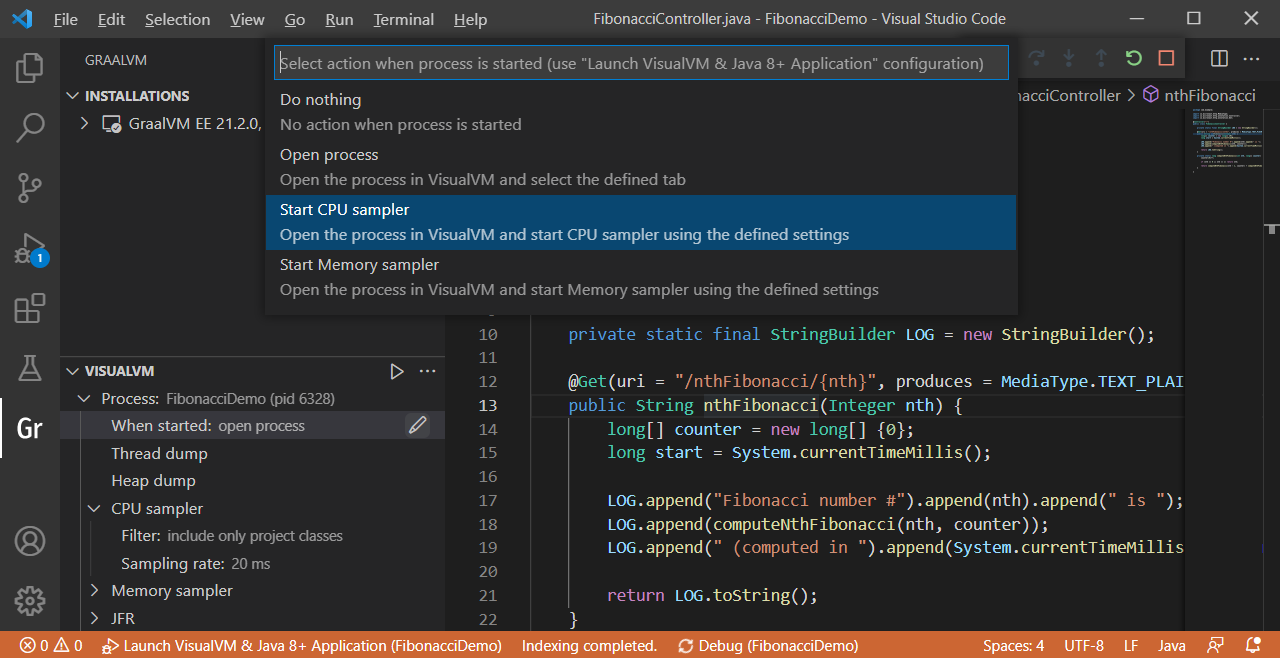The image size is (1280, 658).
Task: Open the Manage gear icon
Action: (30, 601)
